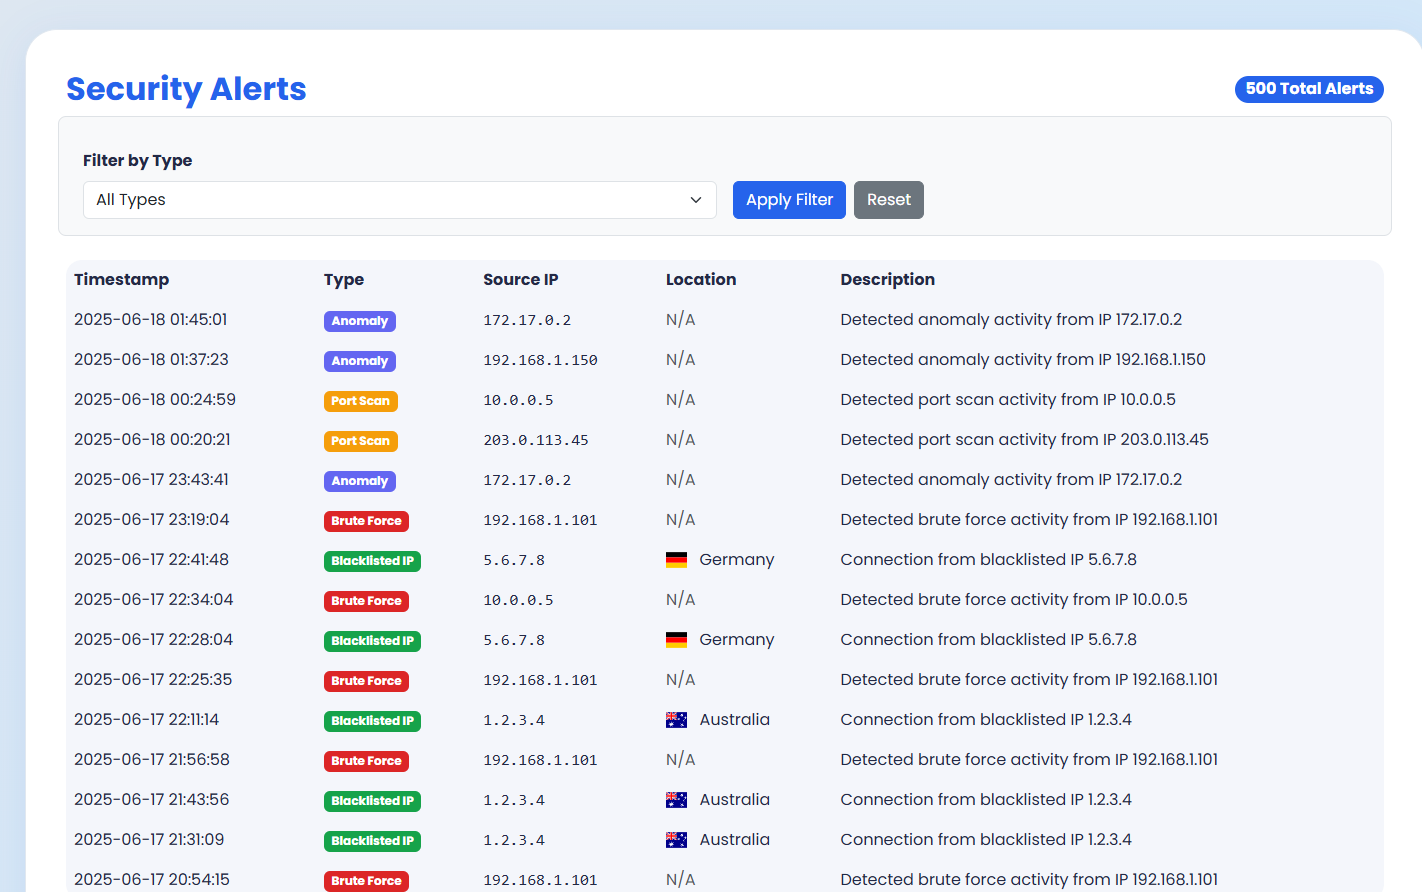This screenshot has height=892, width=1422.
Task: Click the Germany location text in the 22:28:04 row
Action: tap(737, 640)
